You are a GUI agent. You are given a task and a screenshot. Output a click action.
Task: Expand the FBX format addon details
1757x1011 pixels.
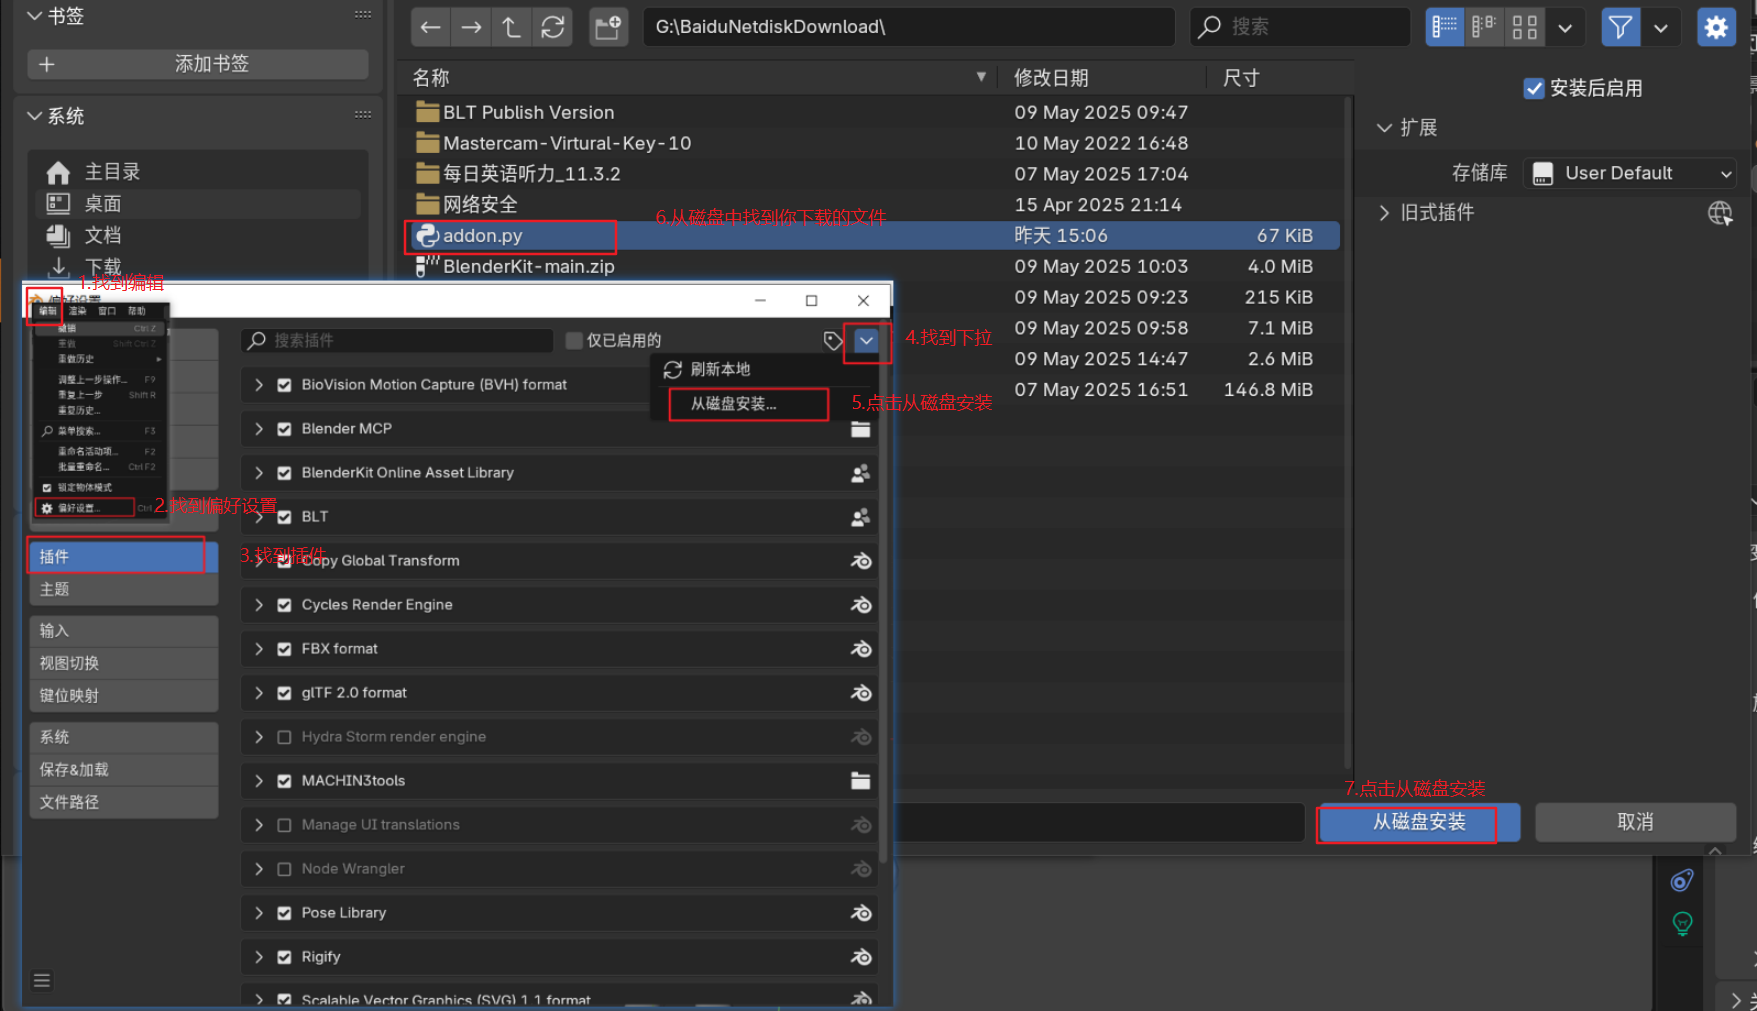pyautogui.click(x=259, y=649)
